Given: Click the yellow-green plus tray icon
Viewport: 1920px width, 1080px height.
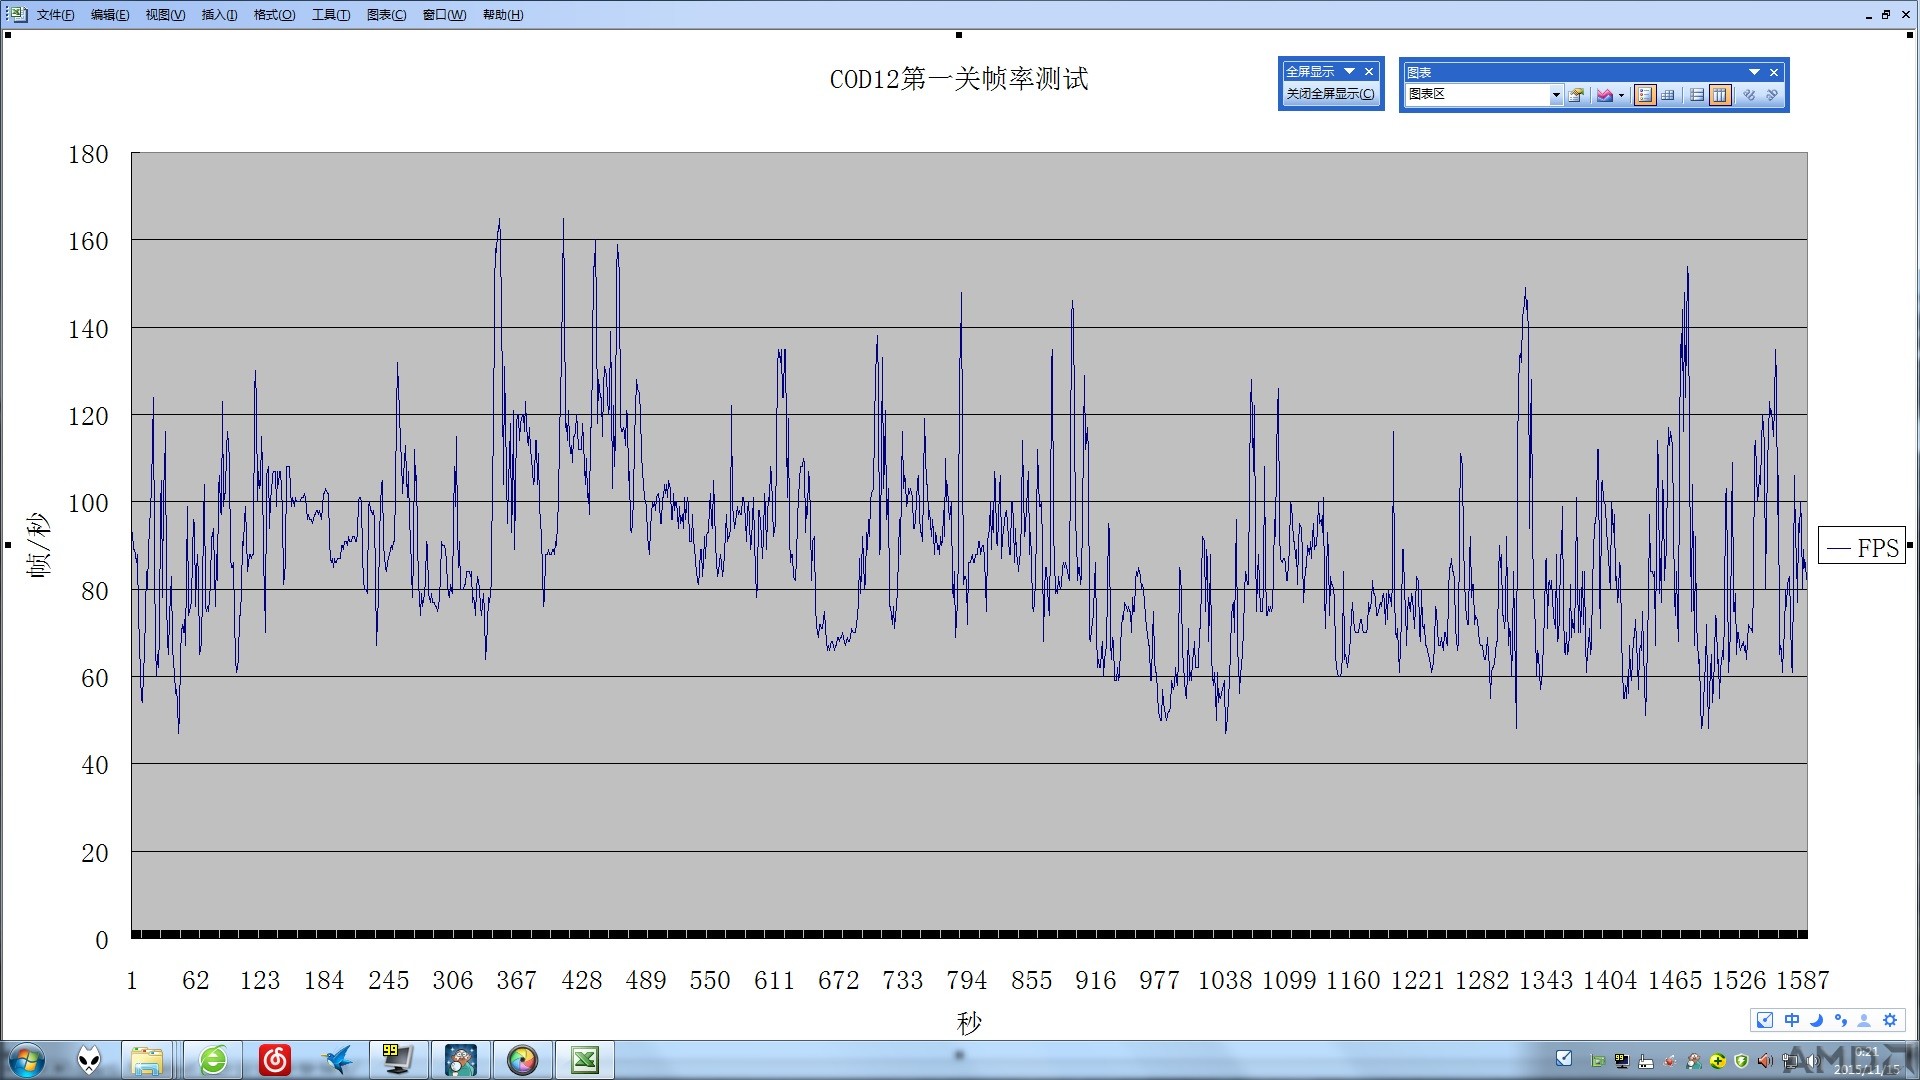Looking at the screenshot, I should [1717, 1061].
